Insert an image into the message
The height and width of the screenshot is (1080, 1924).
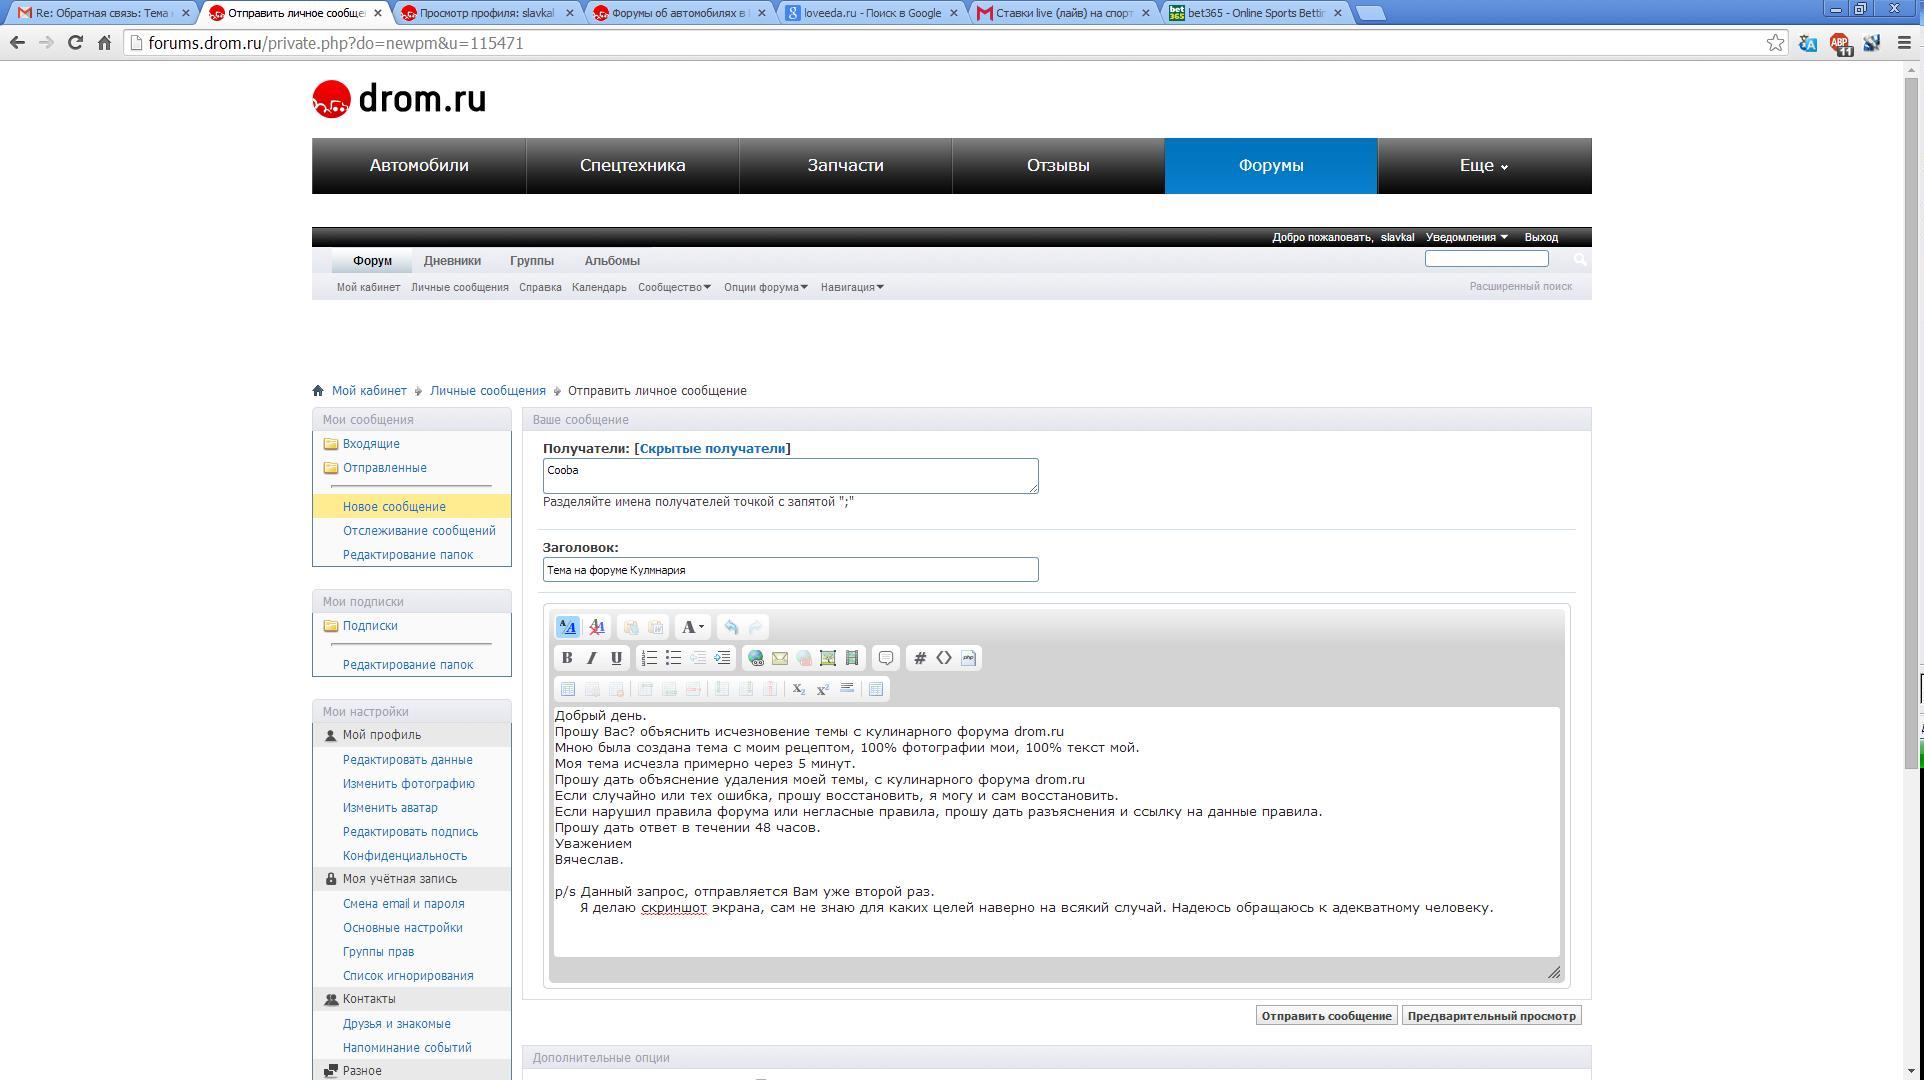point(828,658)
